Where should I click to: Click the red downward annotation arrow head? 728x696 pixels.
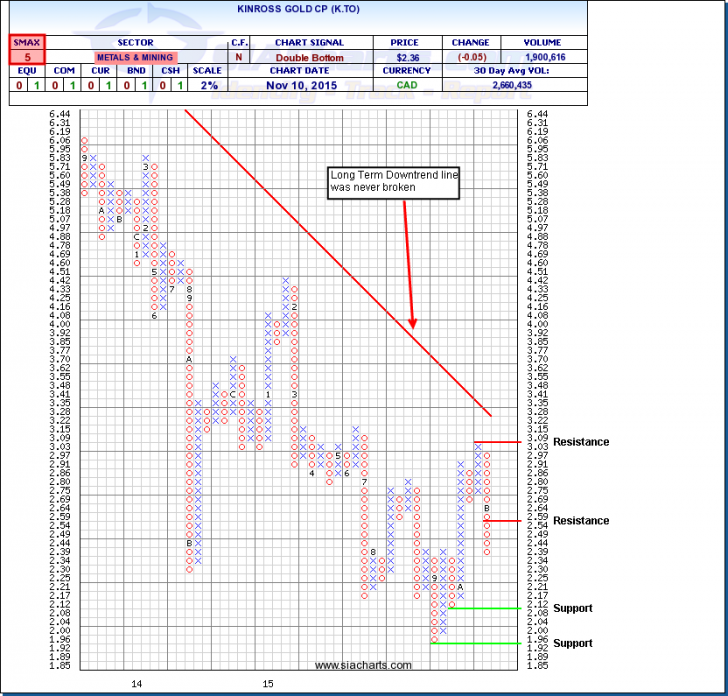coord(412,322)
